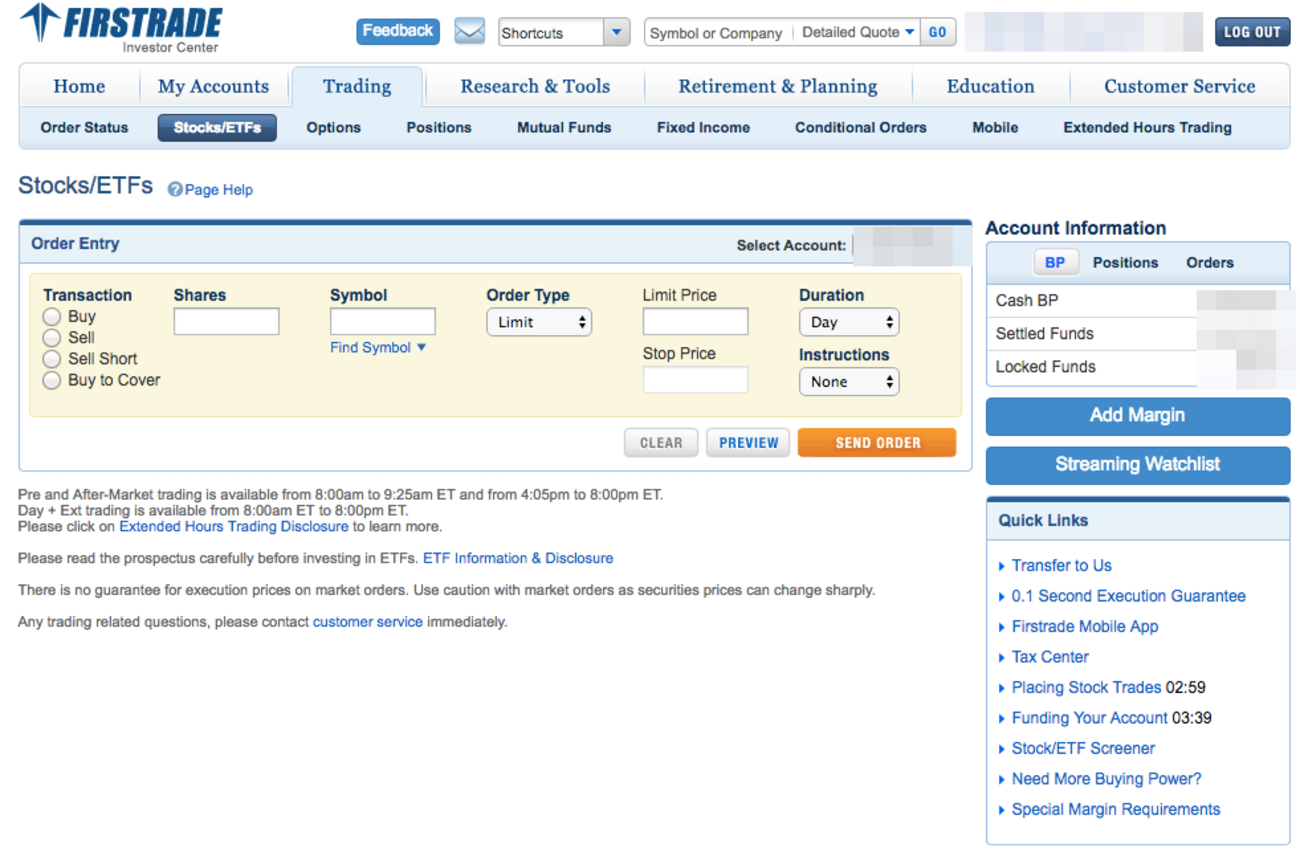Select the Sell radio button
The height and width of the screenshot is (852, 1300).
pyautogui.click(x=52, y=338)
